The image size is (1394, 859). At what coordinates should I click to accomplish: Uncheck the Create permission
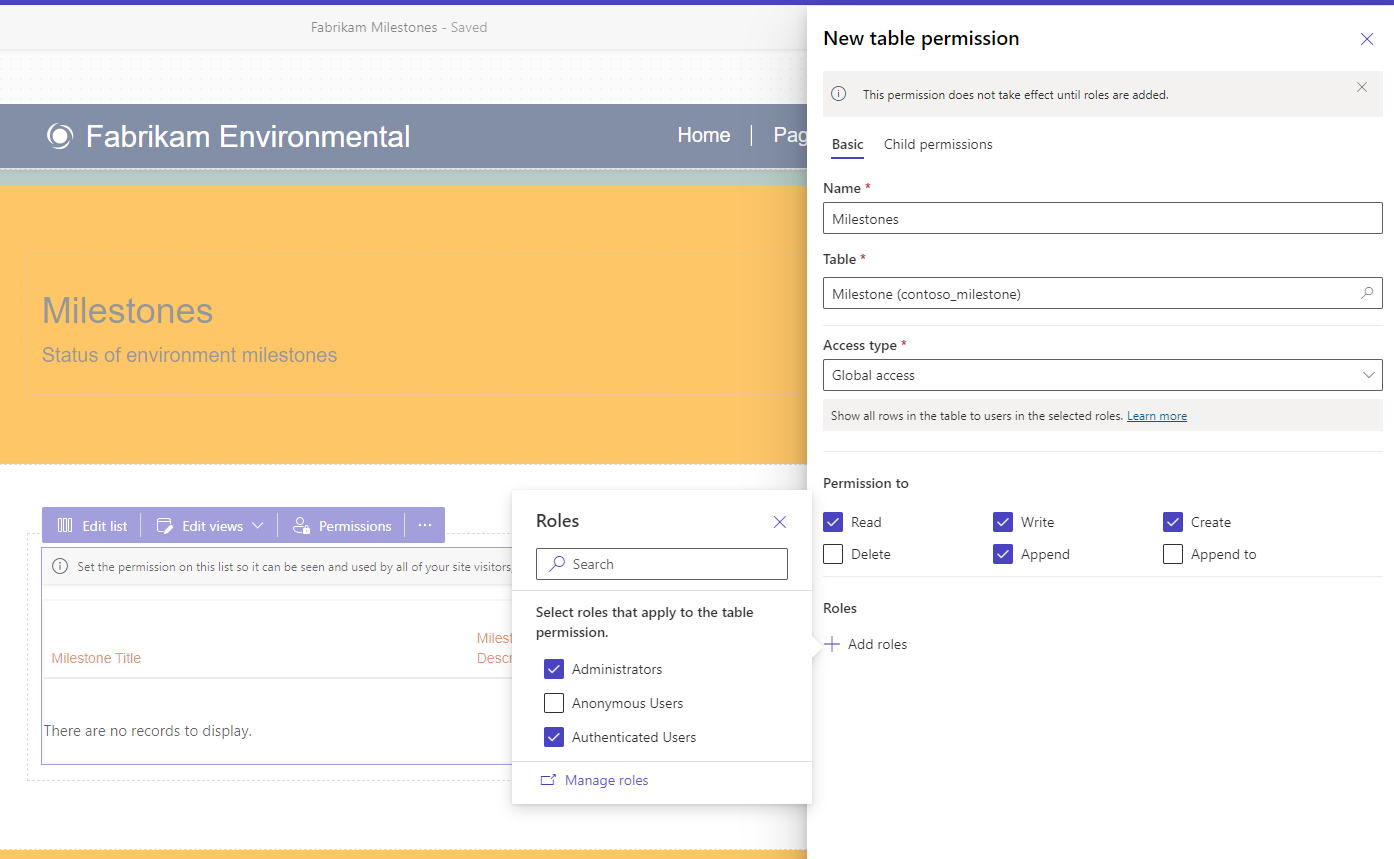(1173, 522)
